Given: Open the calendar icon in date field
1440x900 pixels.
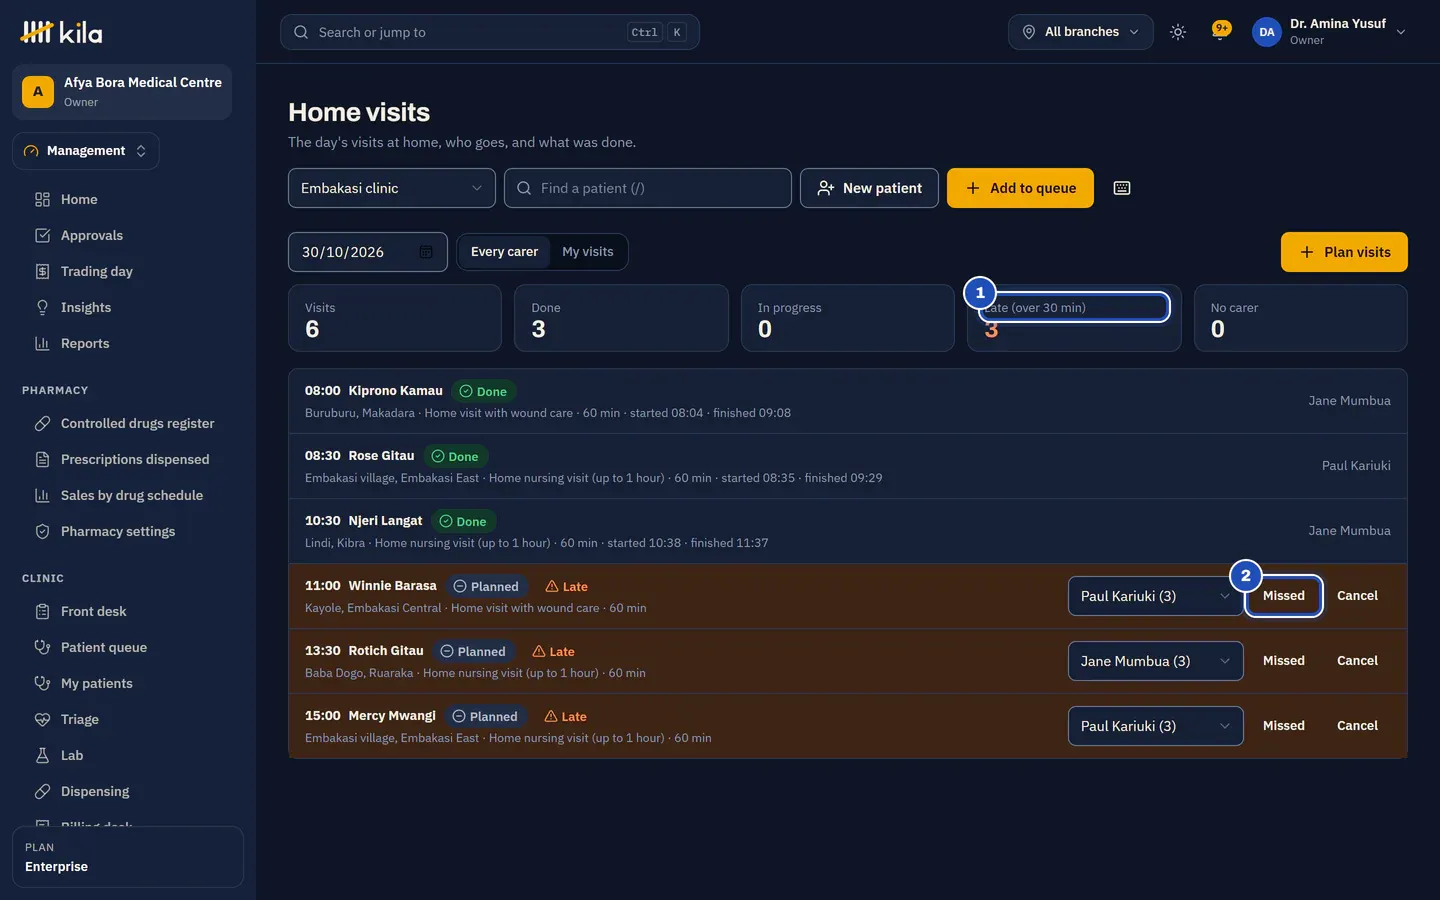Looking at the screenshot, I should [426, 252].
